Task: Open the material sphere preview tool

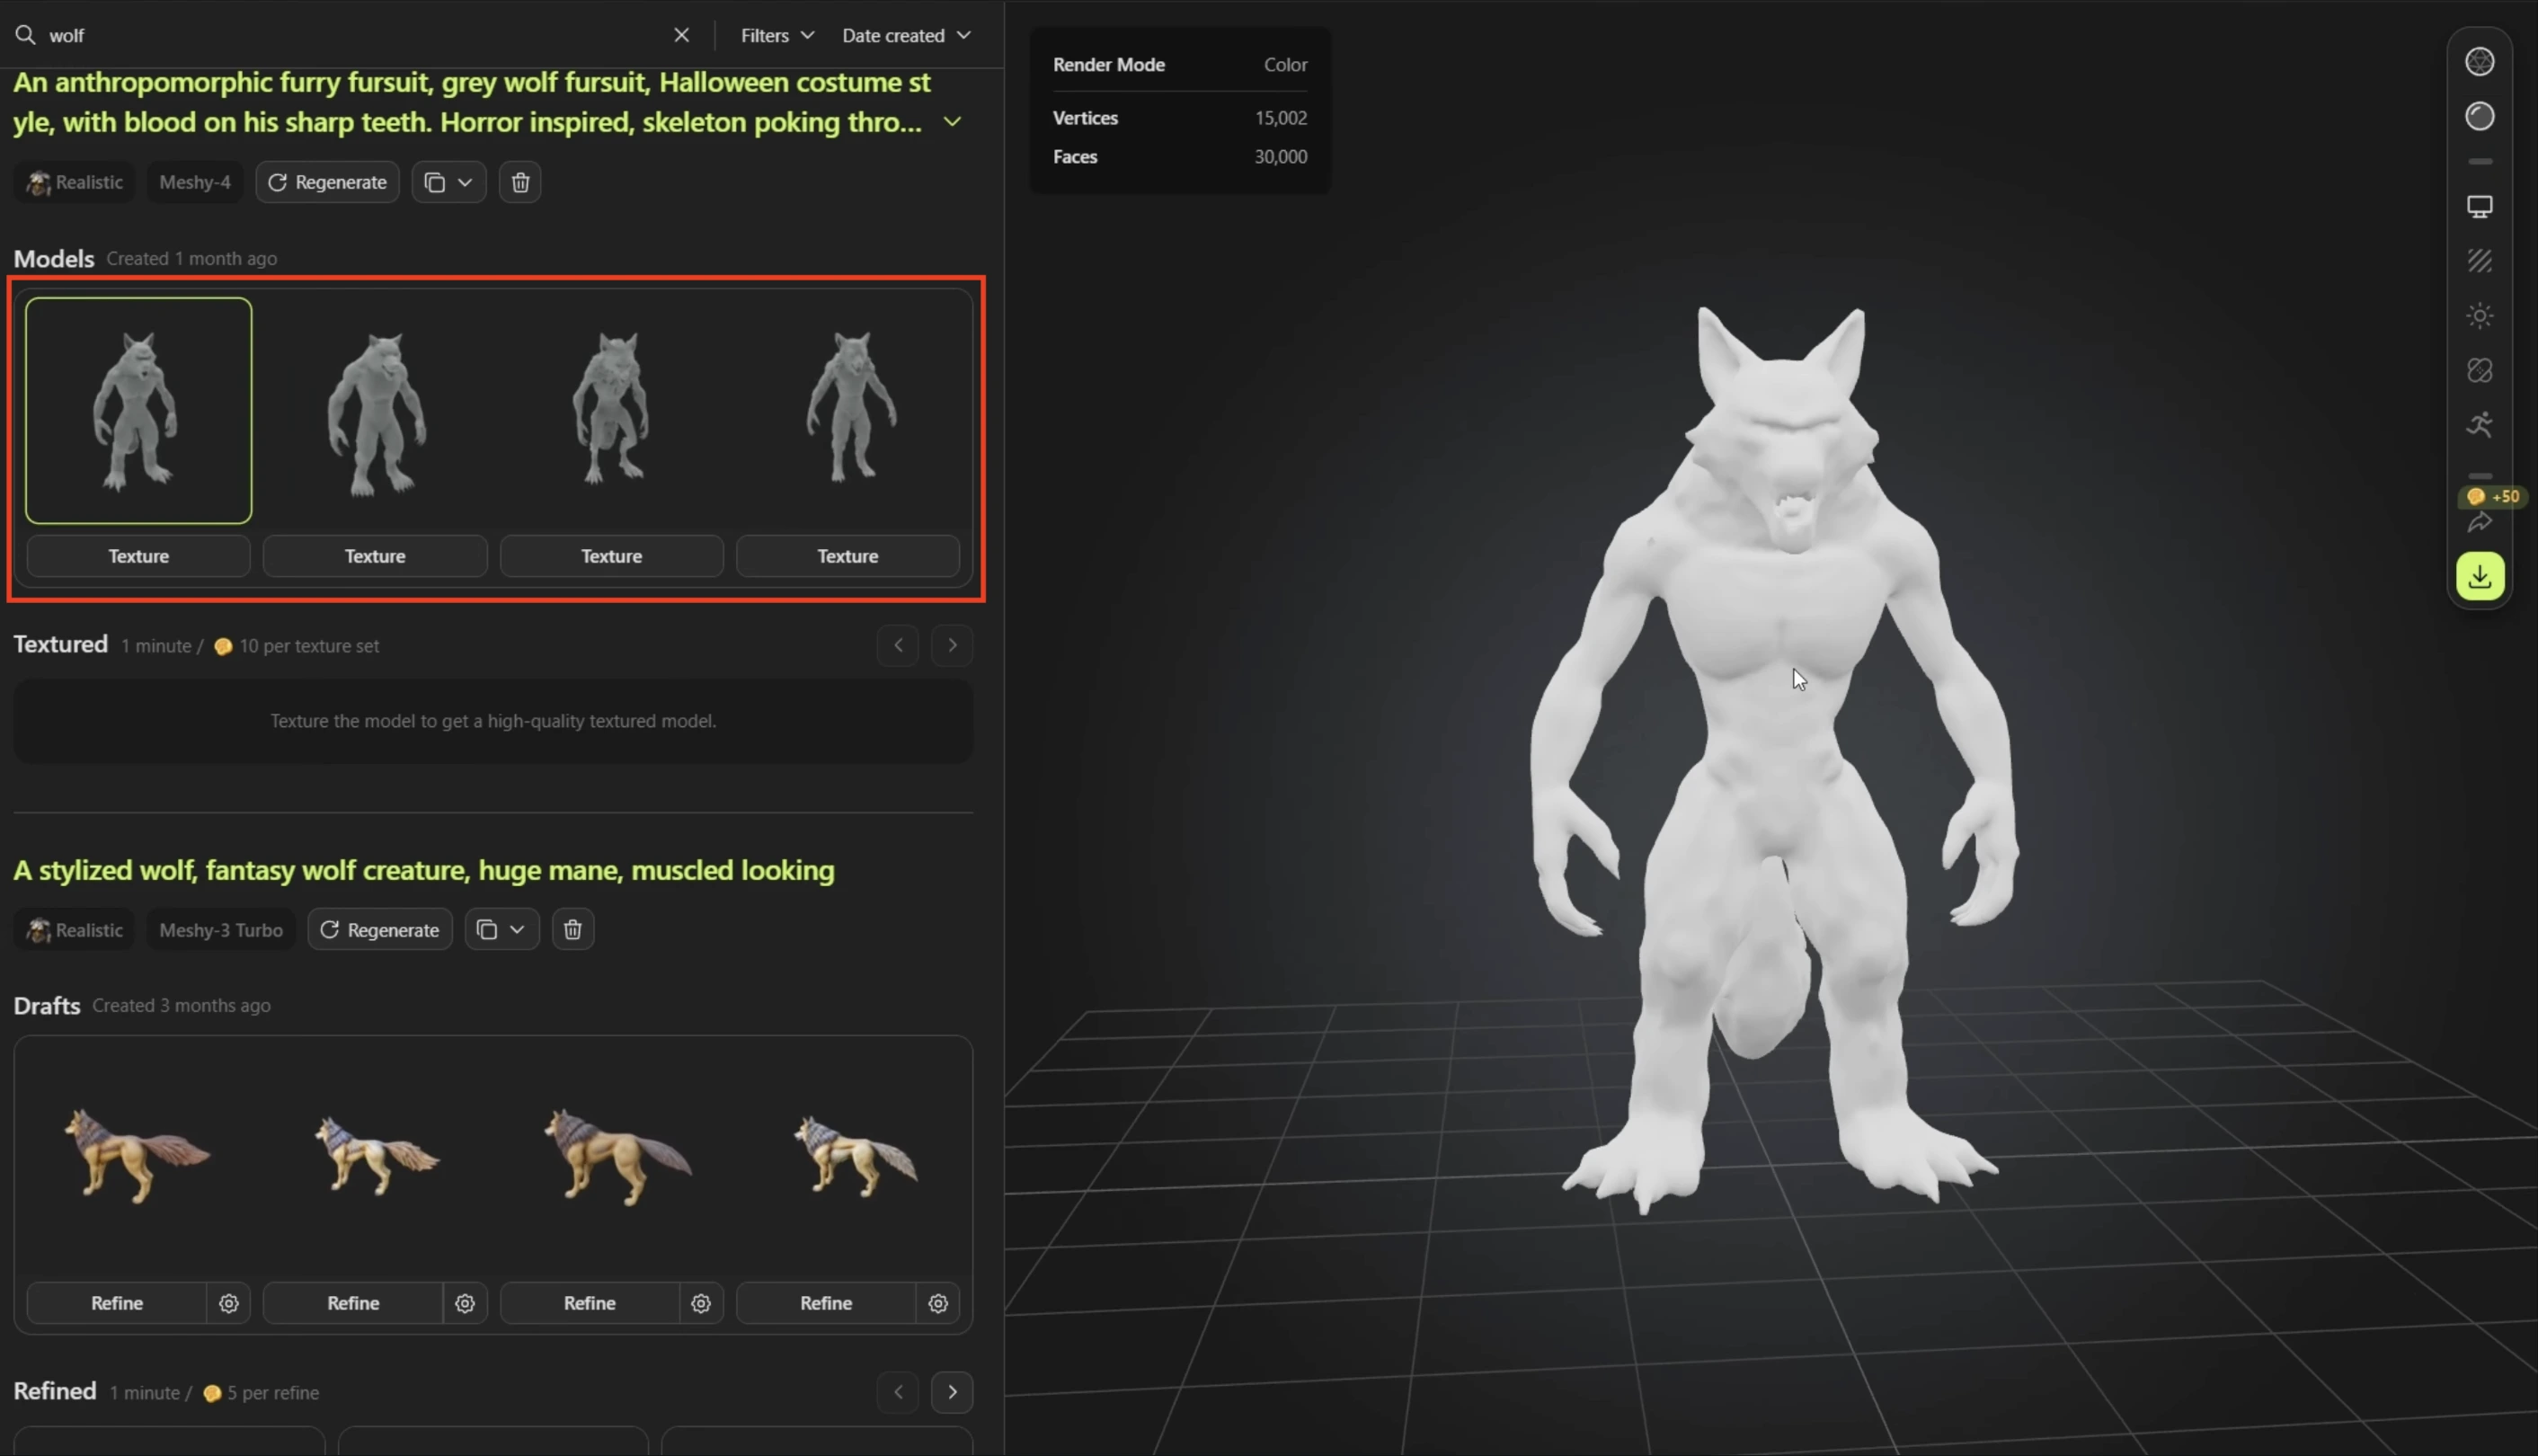Action: (2480, 116)
